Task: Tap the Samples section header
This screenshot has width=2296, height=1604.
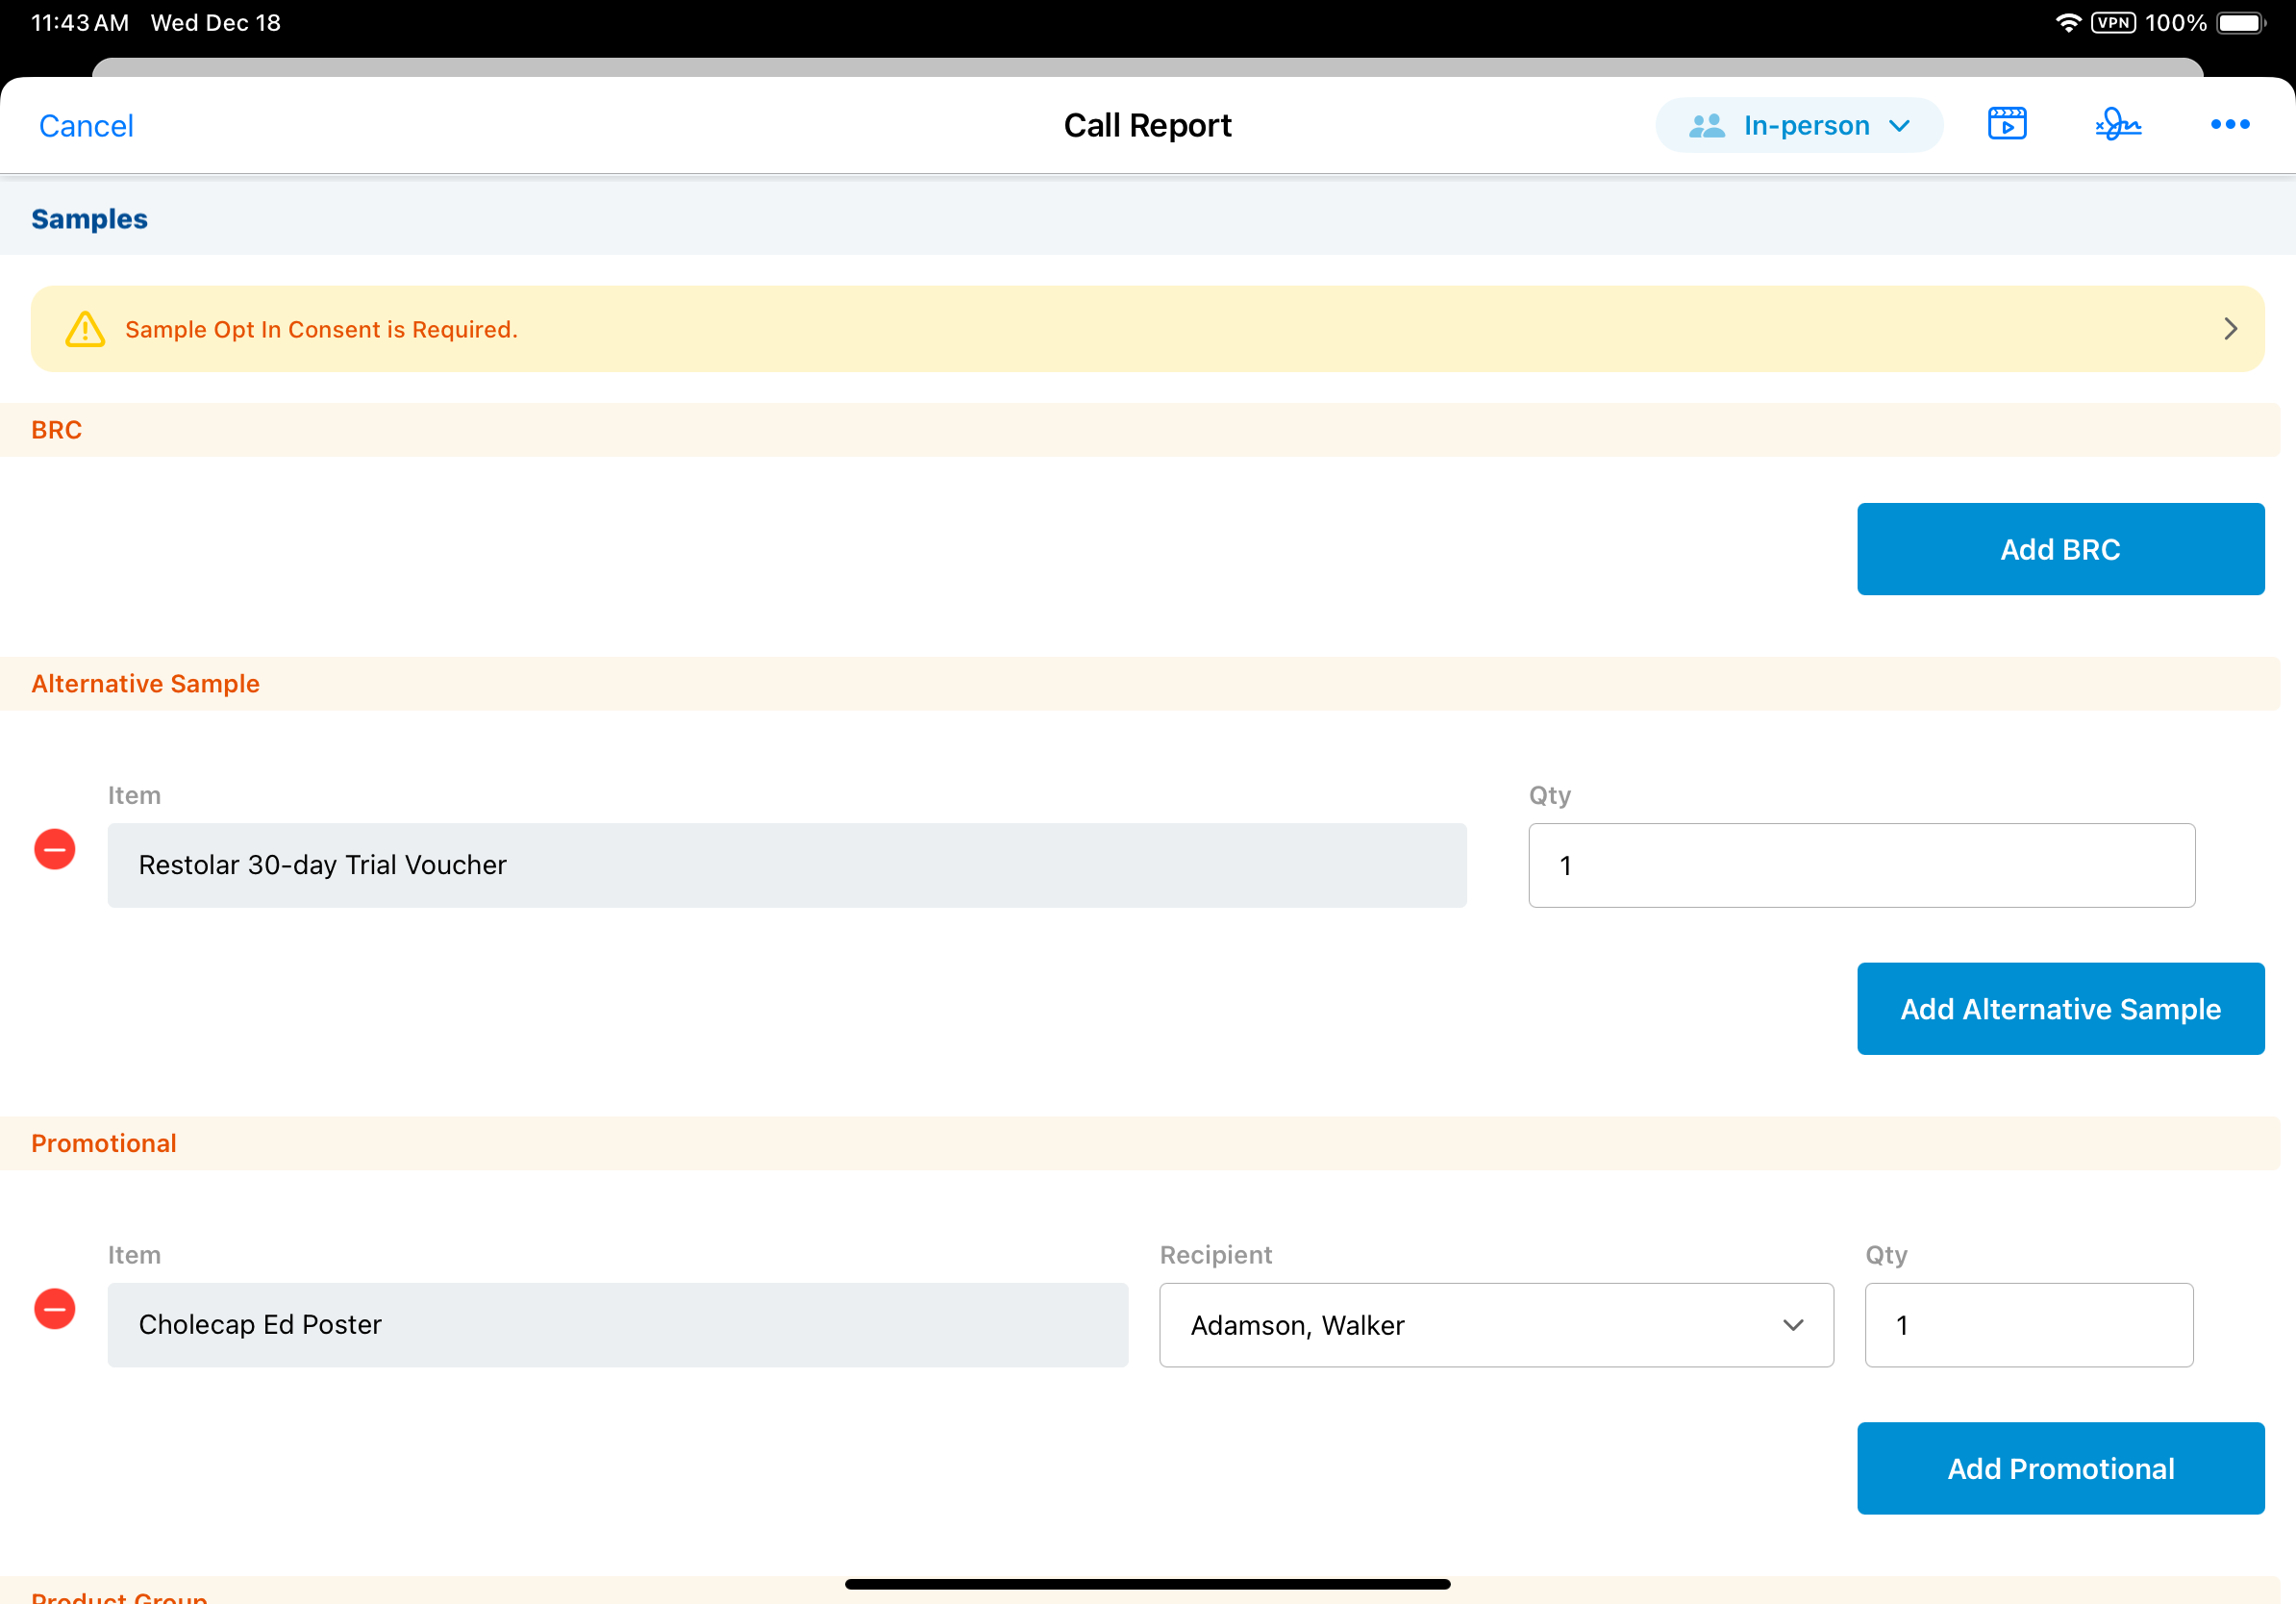Action: pos(89,219)
